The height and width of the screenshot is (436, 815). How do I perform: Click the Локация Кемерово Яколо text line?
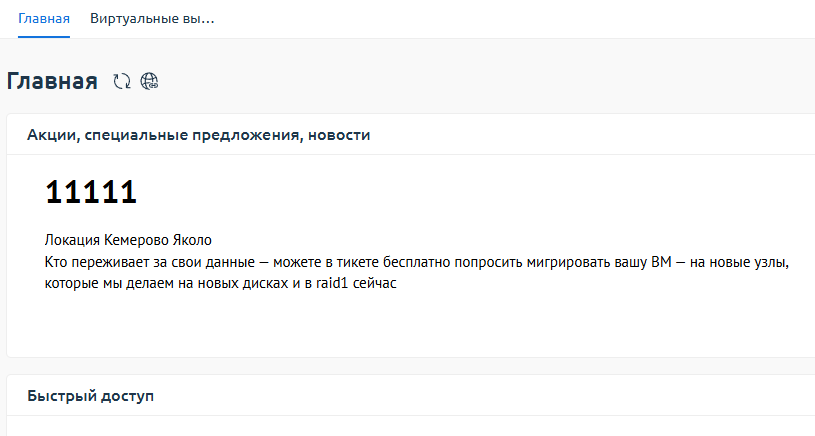129,241
